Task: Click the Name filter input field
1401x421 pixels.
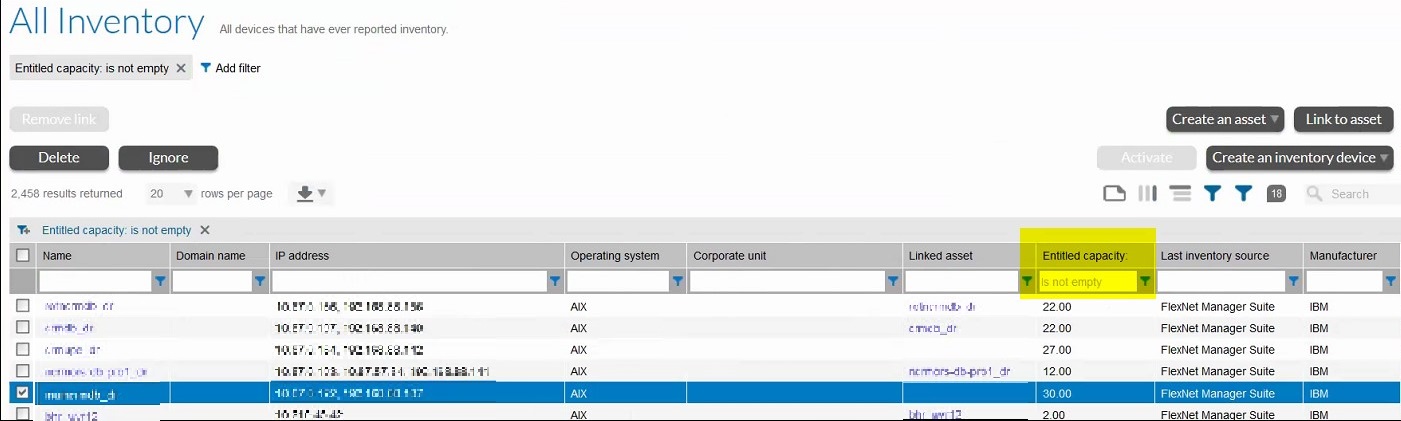Action: tap(95, 282)
